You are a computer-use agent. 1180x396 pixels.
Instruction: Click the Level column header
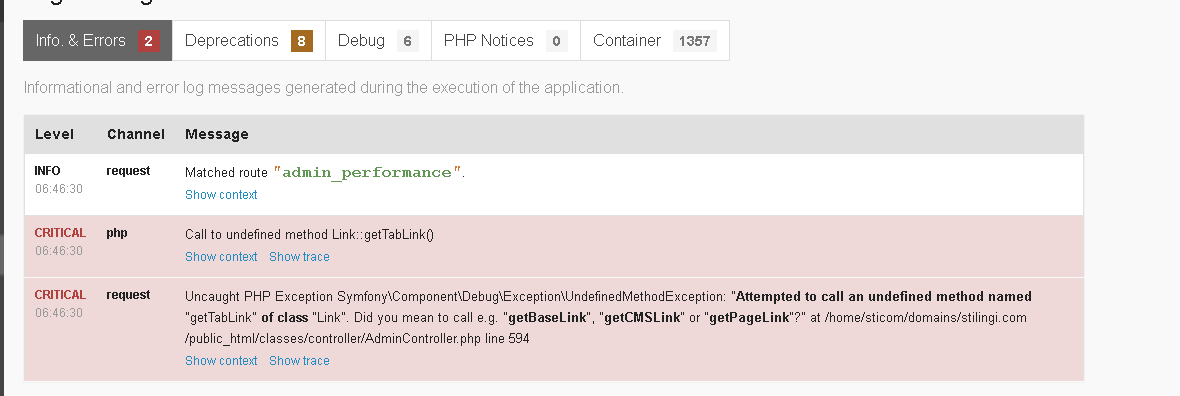(54, 134)
